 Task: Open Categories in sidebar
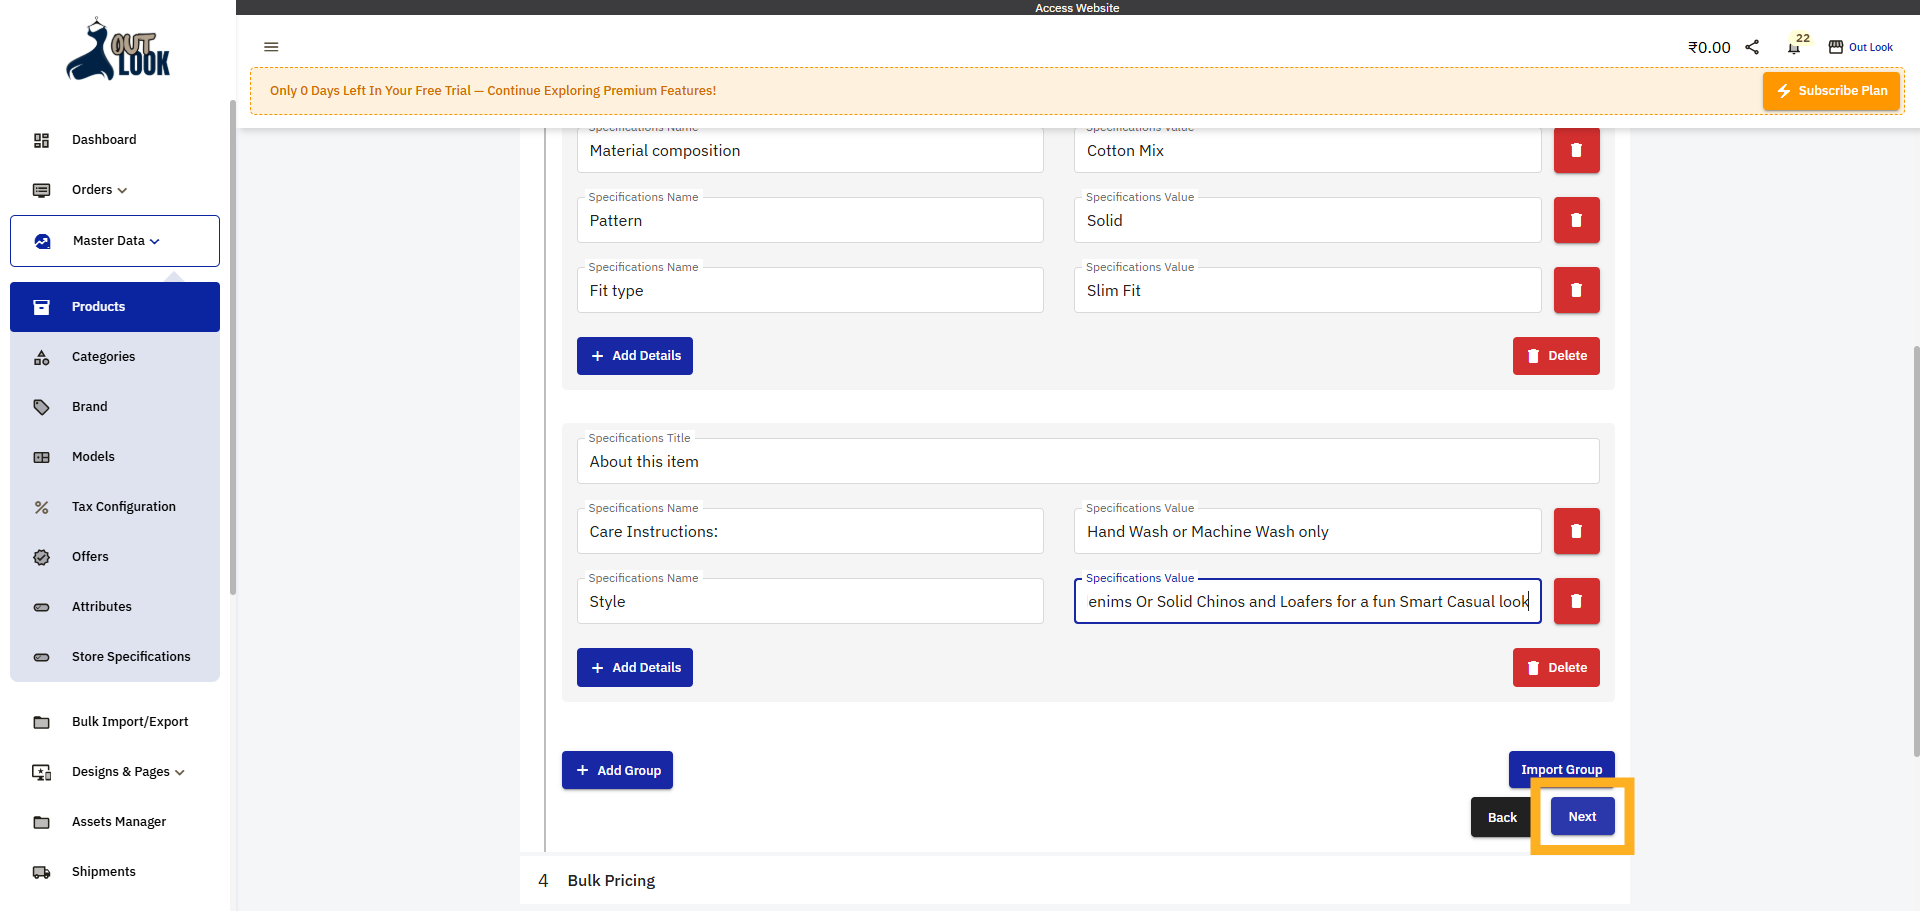103,357
